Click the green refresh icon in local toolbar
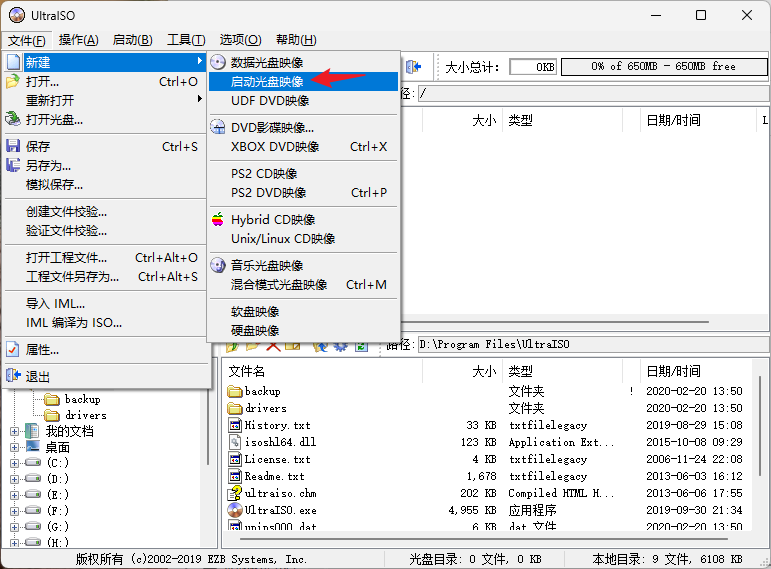Screen dimensions: 771x569 point(361,347)
